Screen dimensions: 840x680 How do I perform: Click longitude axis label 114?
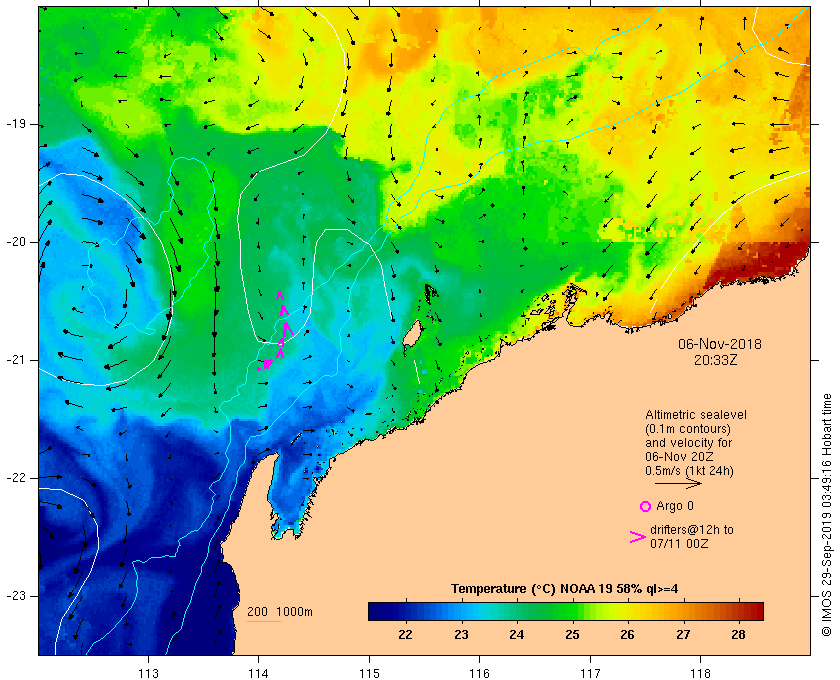coord(259,673)
